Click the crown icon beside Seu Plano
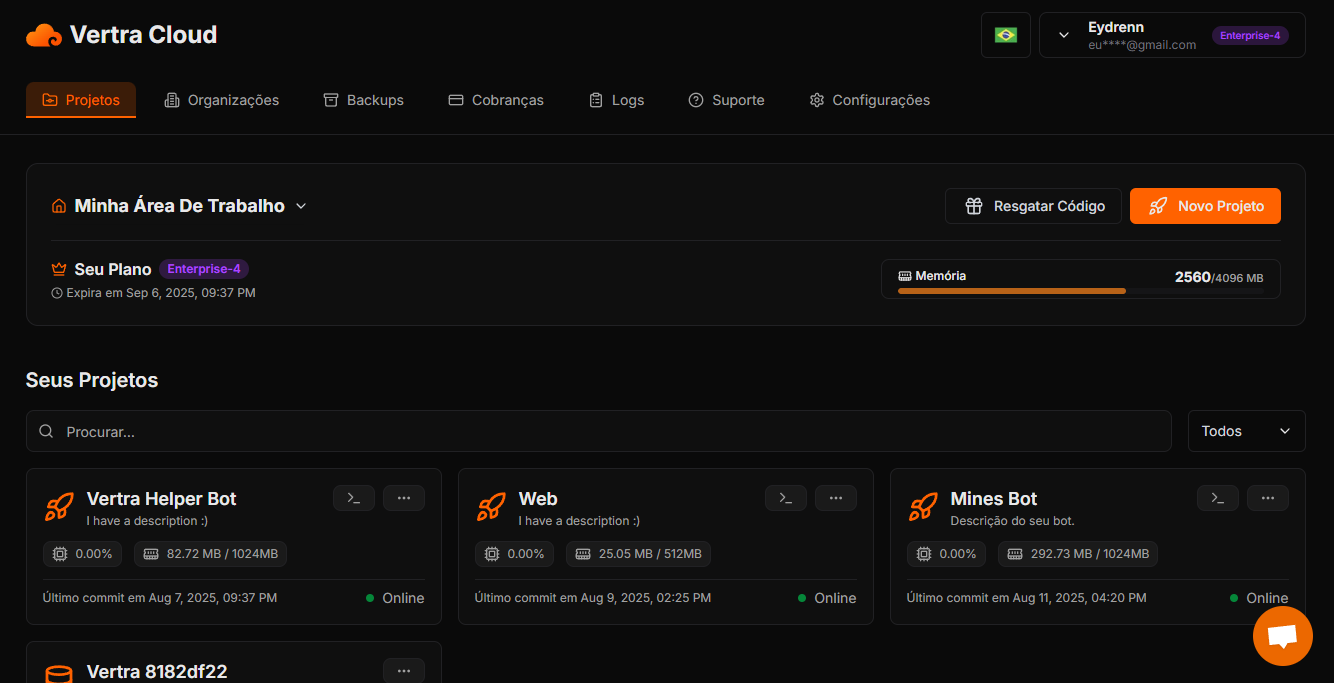The image size is (1334, 683). tap(57, 269)
